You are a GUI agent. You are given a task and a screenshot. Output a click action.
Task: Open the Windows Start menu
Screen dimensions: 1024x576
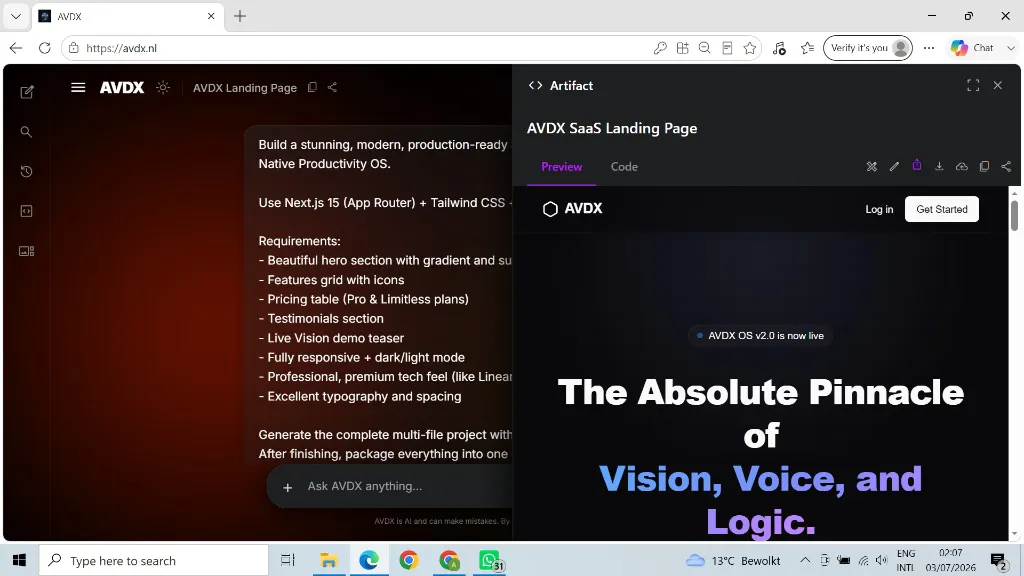pyautogui.click(x=19, y=560)
